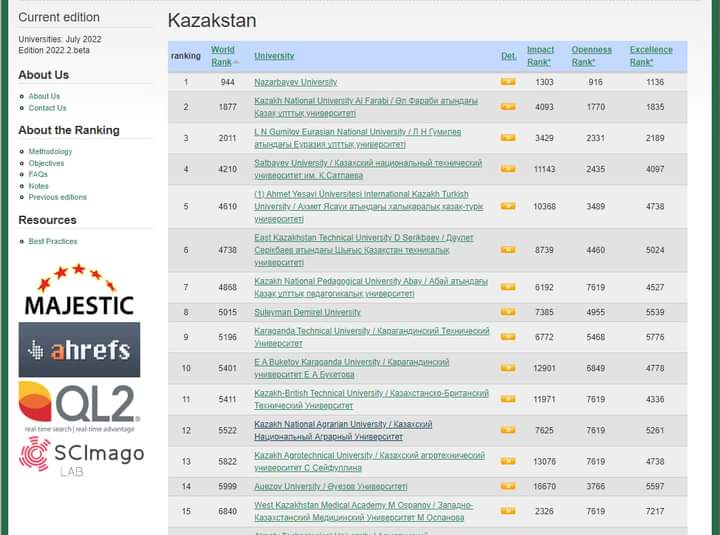This screenshot has height=535, width=720.
Task: Select world rank value 944
Action: tap(227, 82)
